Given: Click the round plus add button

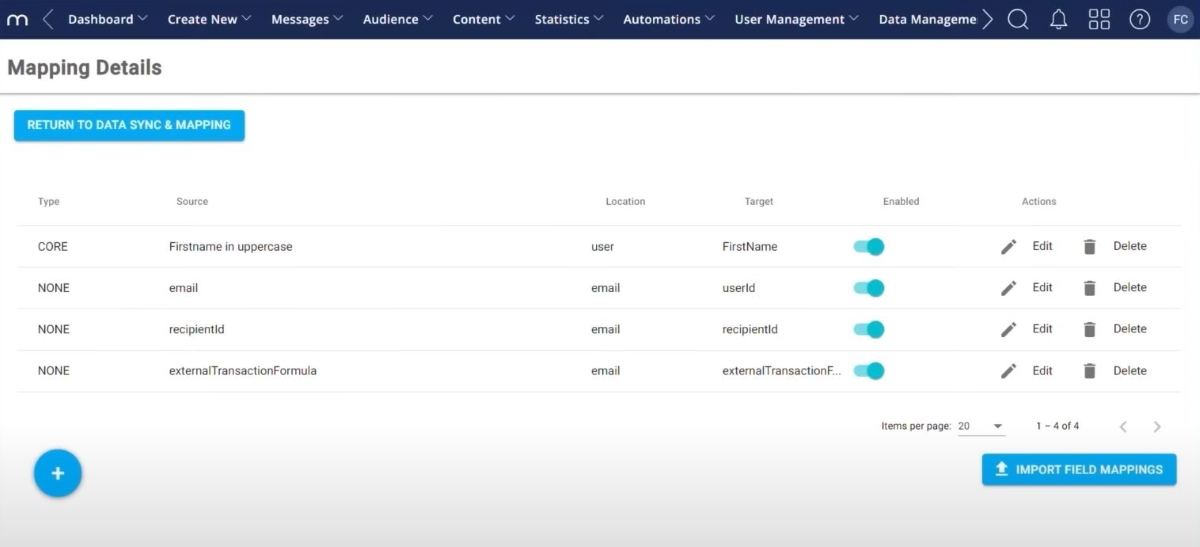Looking at the screenshot, I should tap(58, 473).
